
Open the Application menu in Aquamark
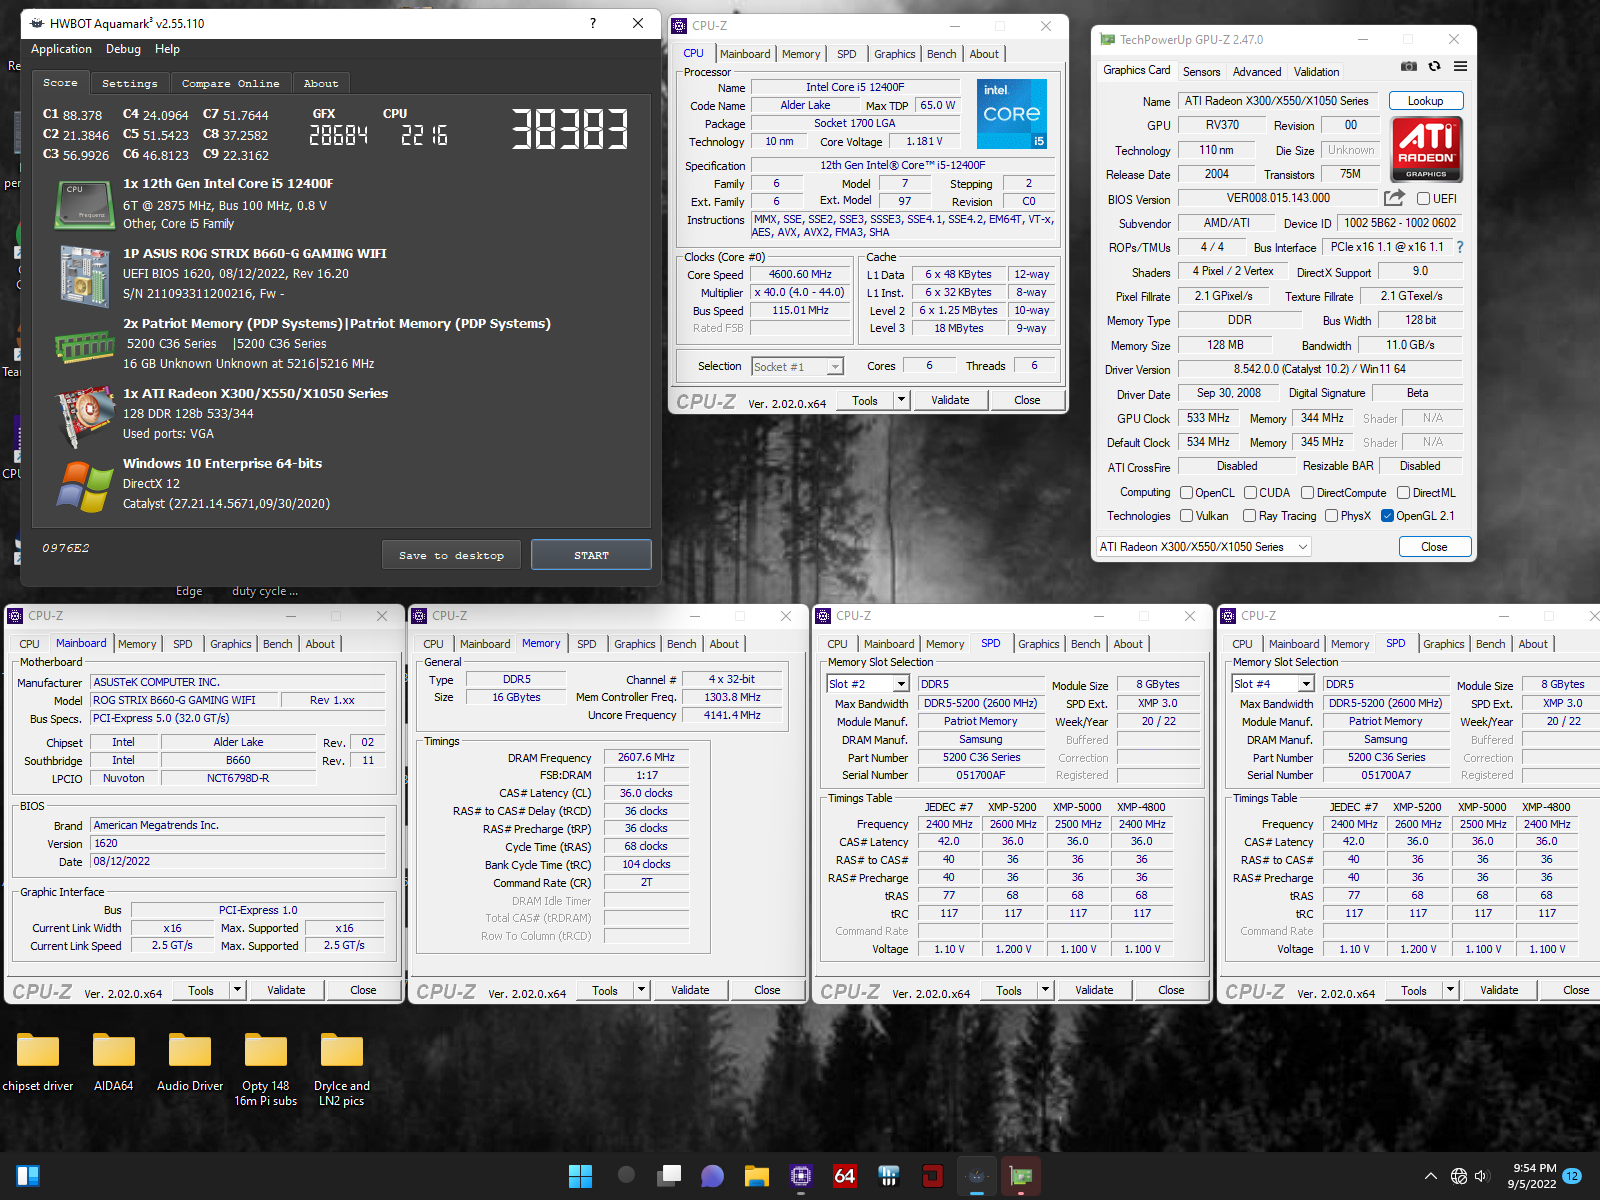[x=61, y=49]
